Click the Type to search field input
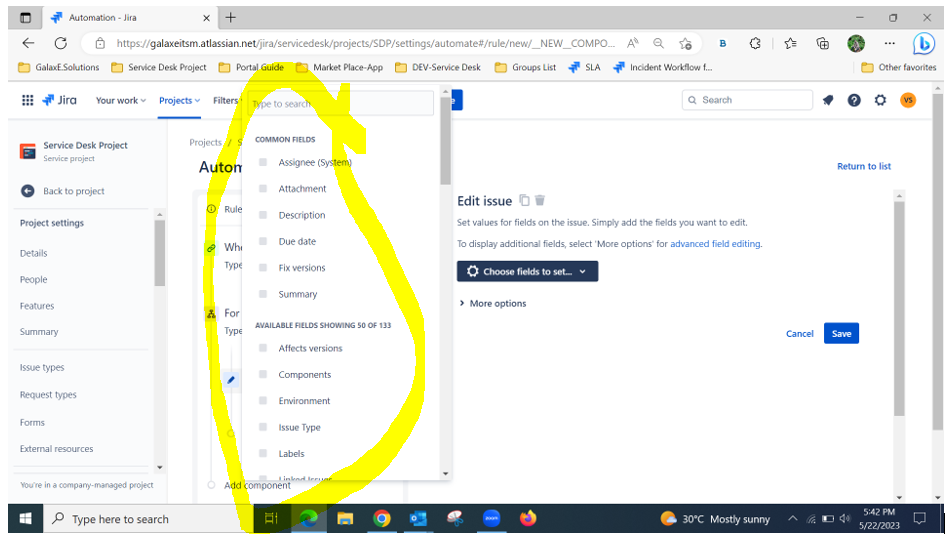Viewport: 948px width, 544px height. [340, 103]
